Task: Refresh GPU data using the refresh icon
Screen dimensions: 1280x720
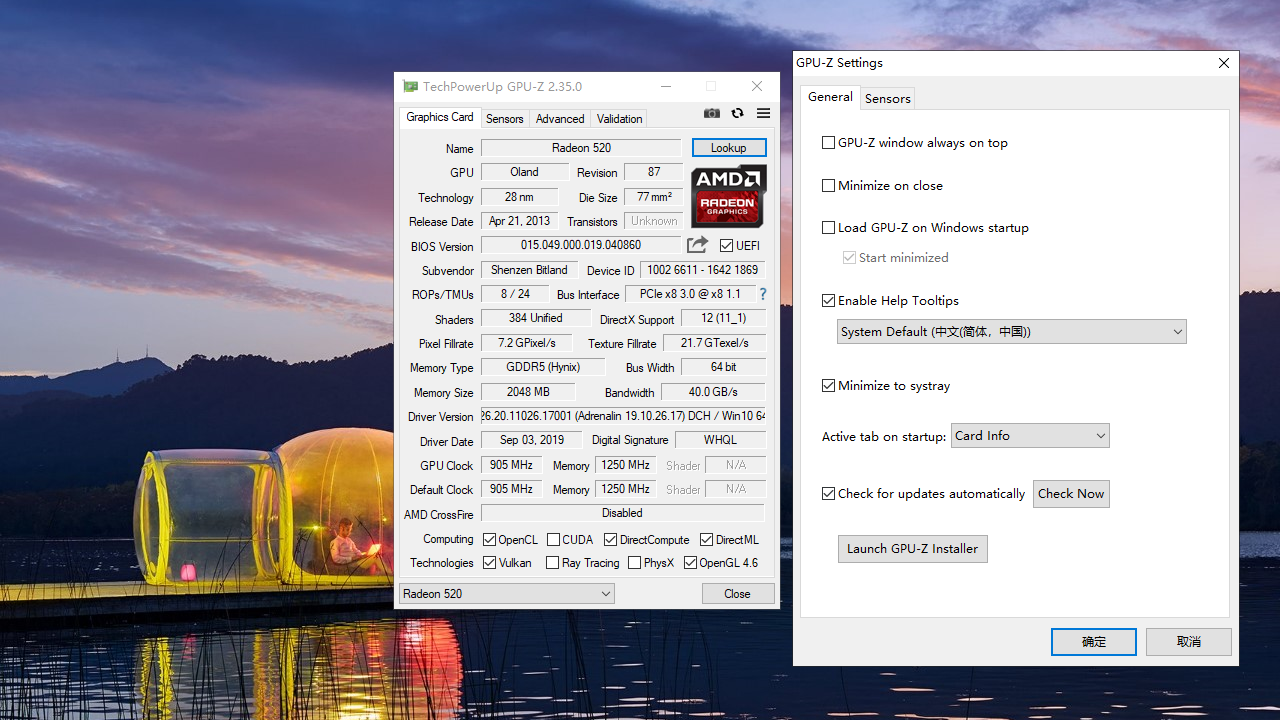Action: (x=737, y=113)
